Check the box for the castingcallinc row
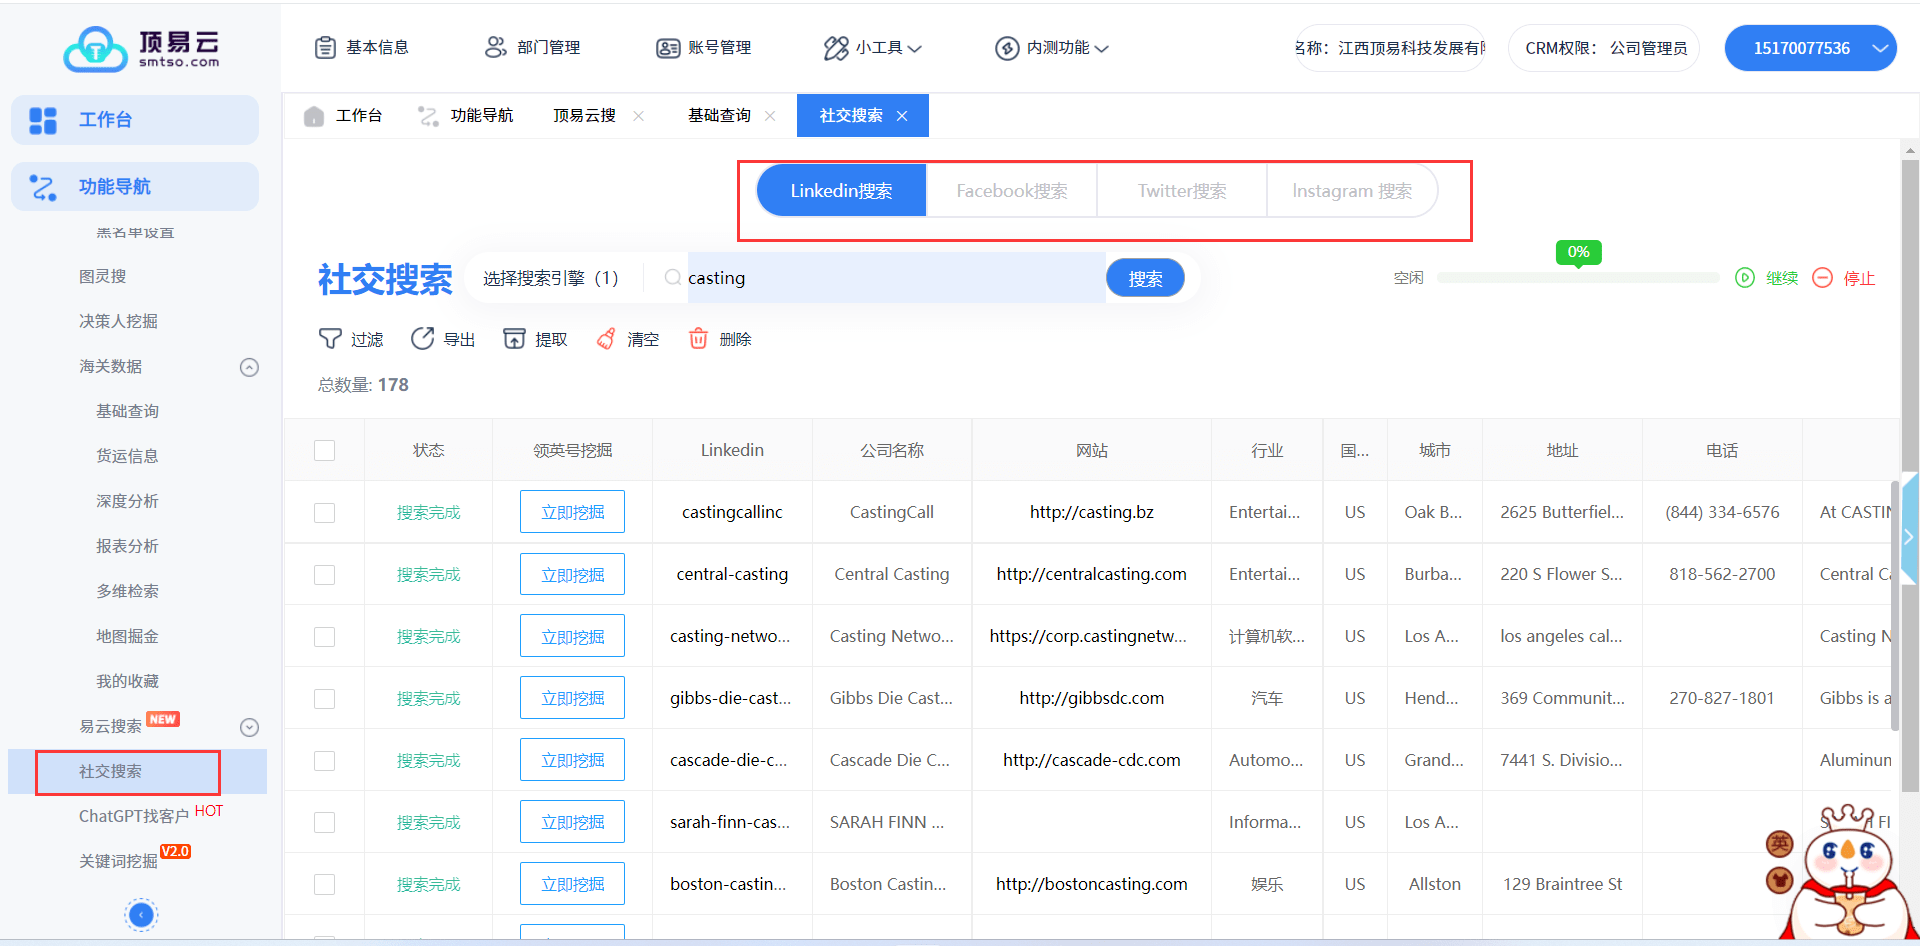The width and height of the screenshot is (1920, 946). click(x=324, y=513)
